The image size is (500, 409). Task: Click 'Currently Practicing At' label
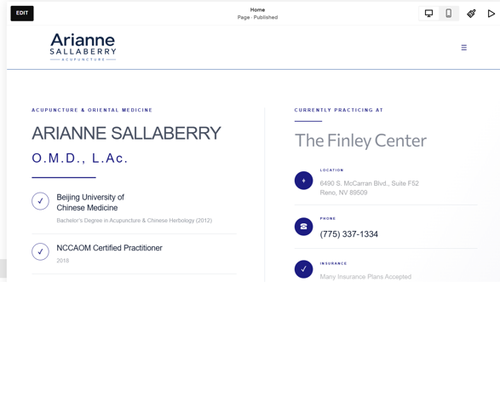(338, 110)
